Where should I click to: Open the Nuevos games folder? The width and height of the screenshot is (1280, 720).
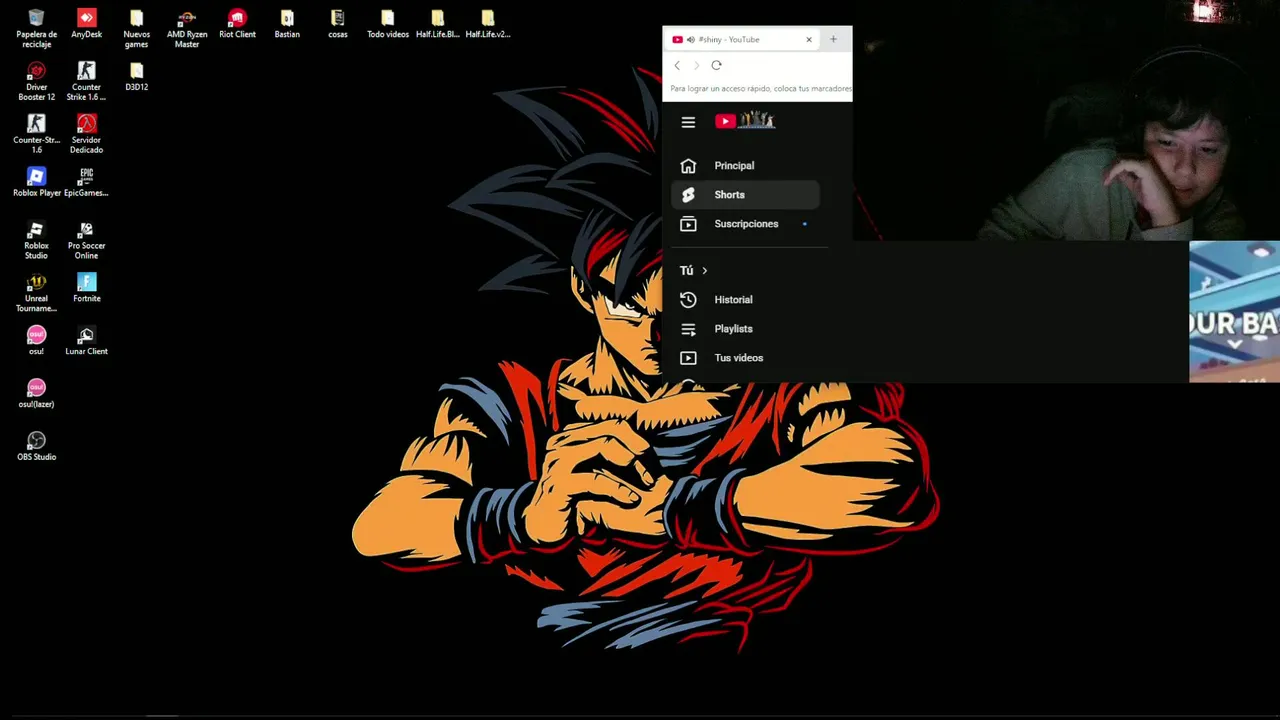point(137,28)
